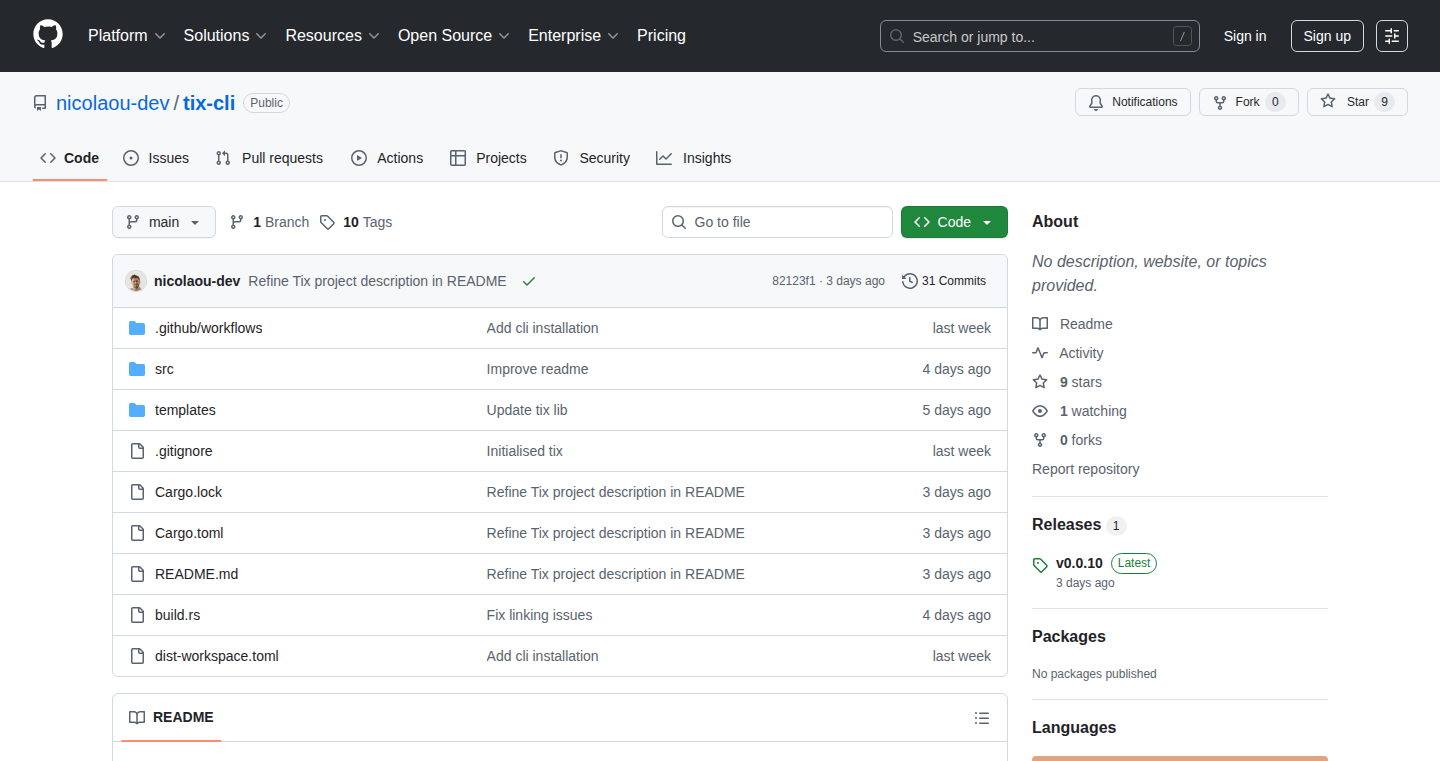Click the language breakdown color bar
1440x761 pixels.
pos(1180,758)
